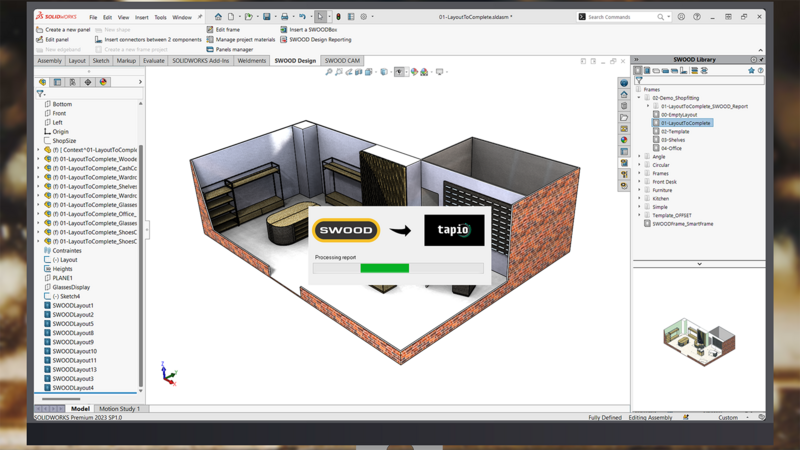This screenshot has width=800, height=450.
Task: Click the Save icon in top toolbar
Action: point(267,17)
